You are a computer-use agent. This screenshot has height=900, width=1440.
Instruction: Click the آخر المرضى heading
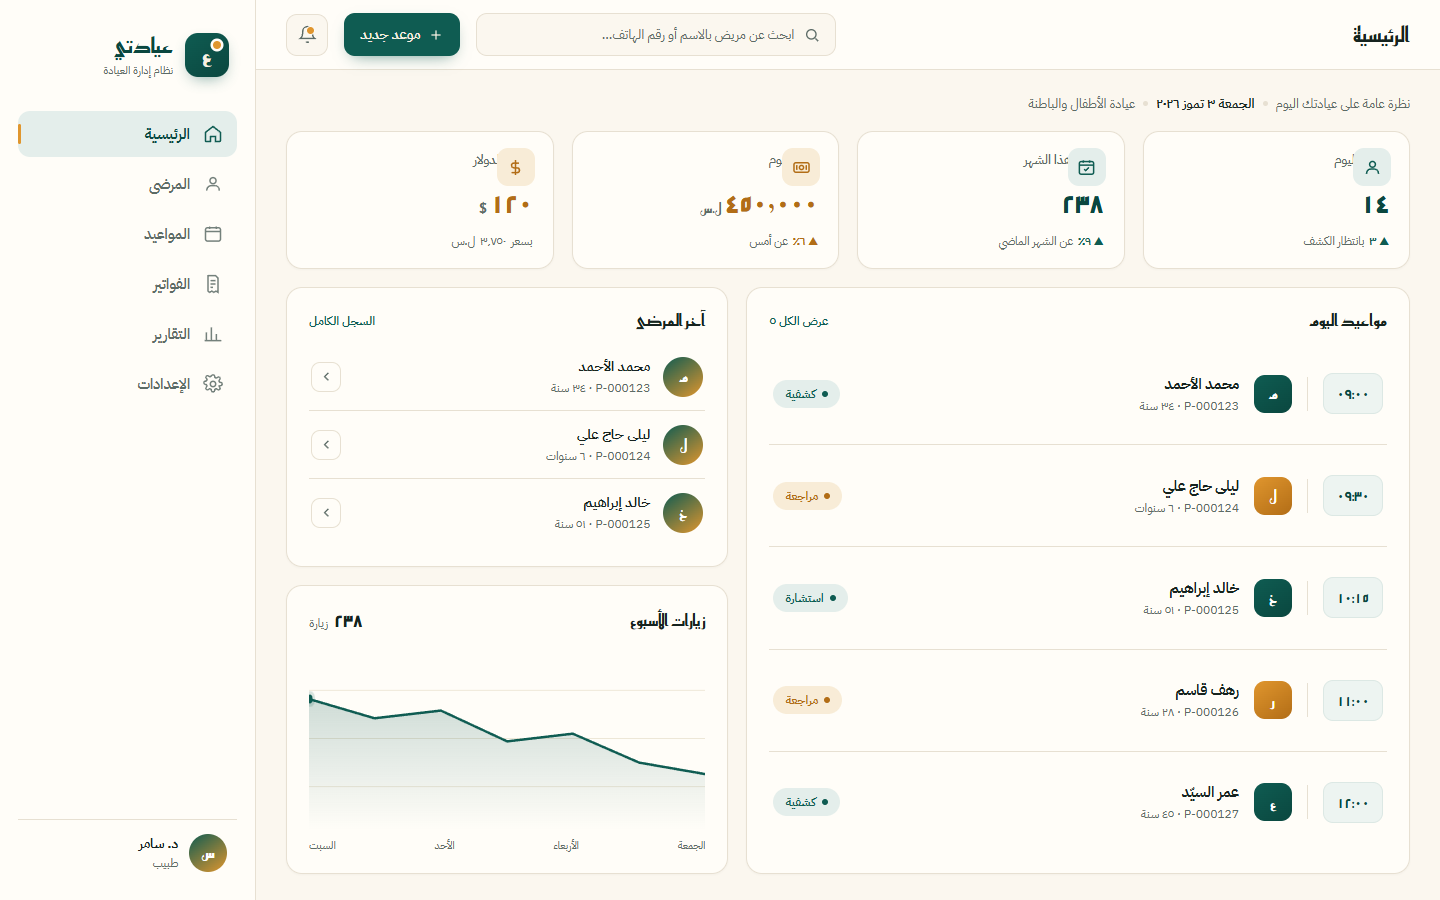tap(671, 321)
